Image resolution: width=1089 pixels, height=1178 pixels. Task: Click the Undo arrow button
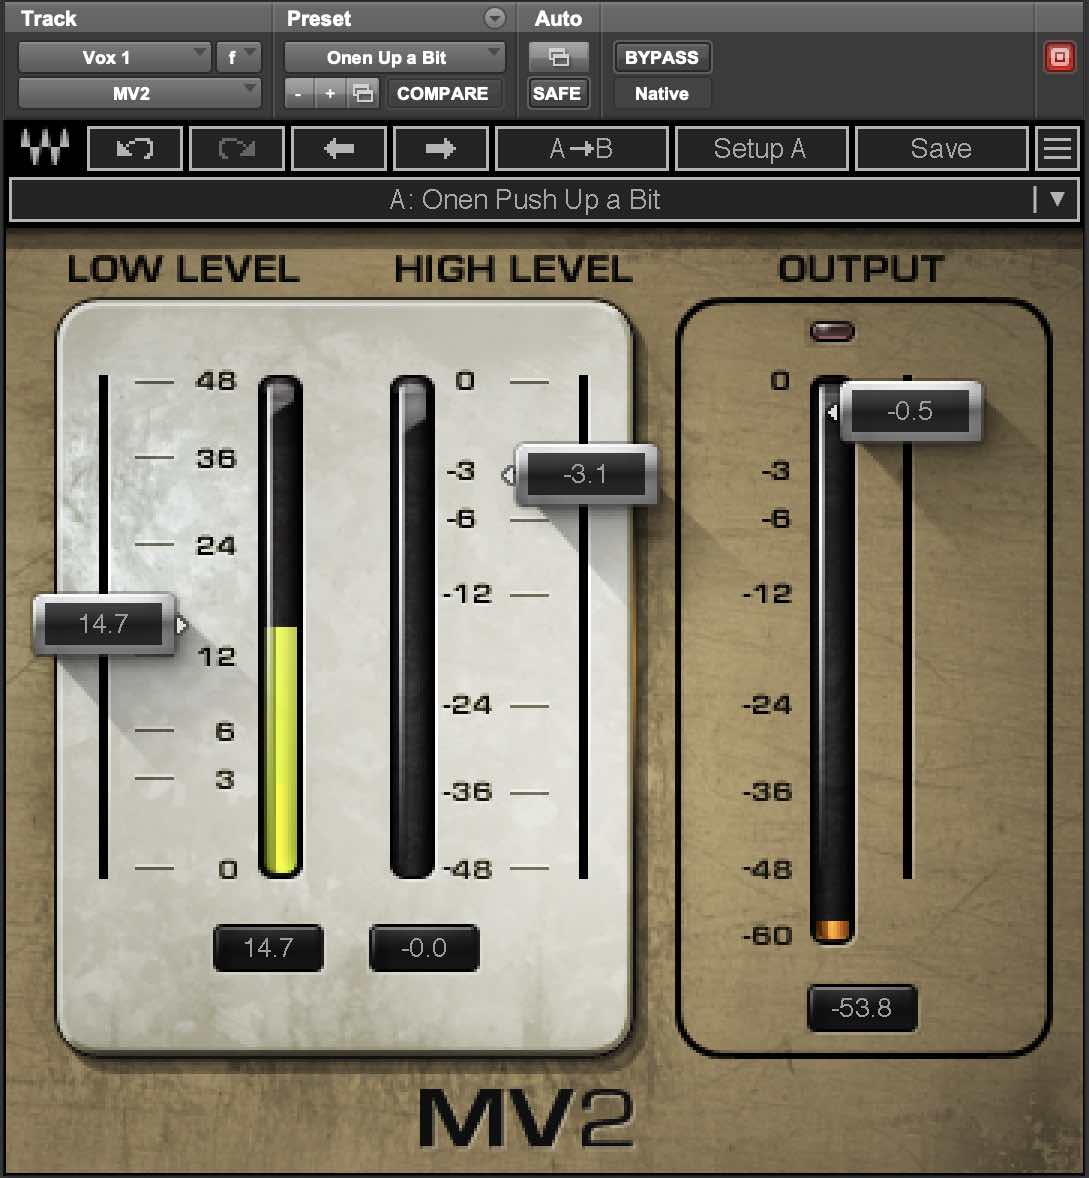tap(135, 149)
